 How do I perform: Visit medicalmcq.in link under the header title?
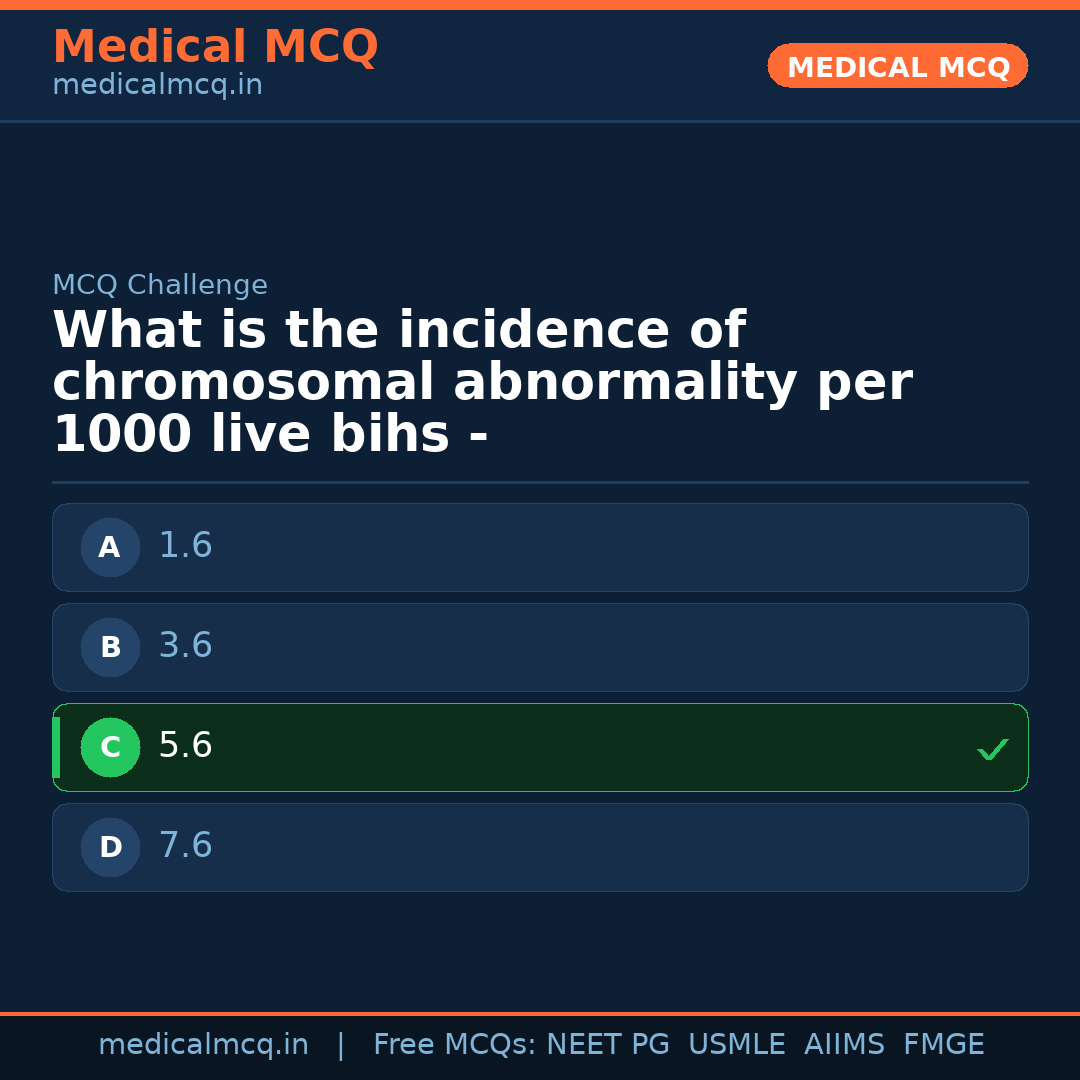(x=157, y=85)
